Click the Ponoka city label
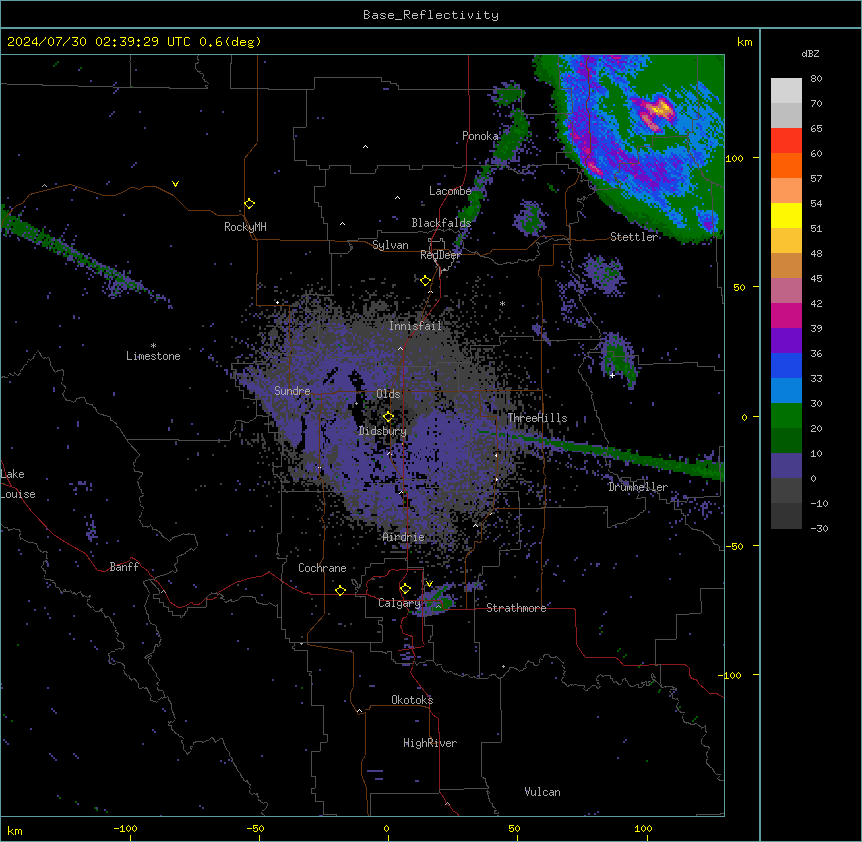The width and height of the screenshot is (862, 842). (480, 136)
